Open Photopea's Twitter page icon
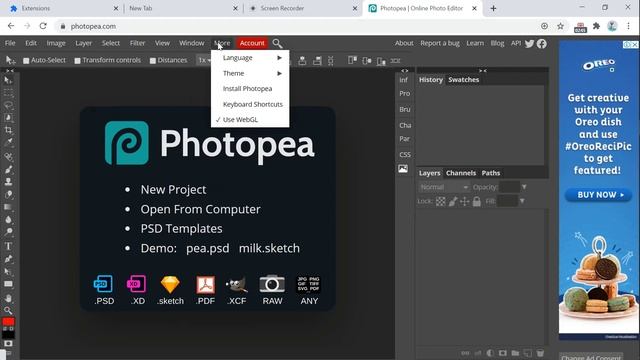 pyautogui.click(x=529, y=43)
